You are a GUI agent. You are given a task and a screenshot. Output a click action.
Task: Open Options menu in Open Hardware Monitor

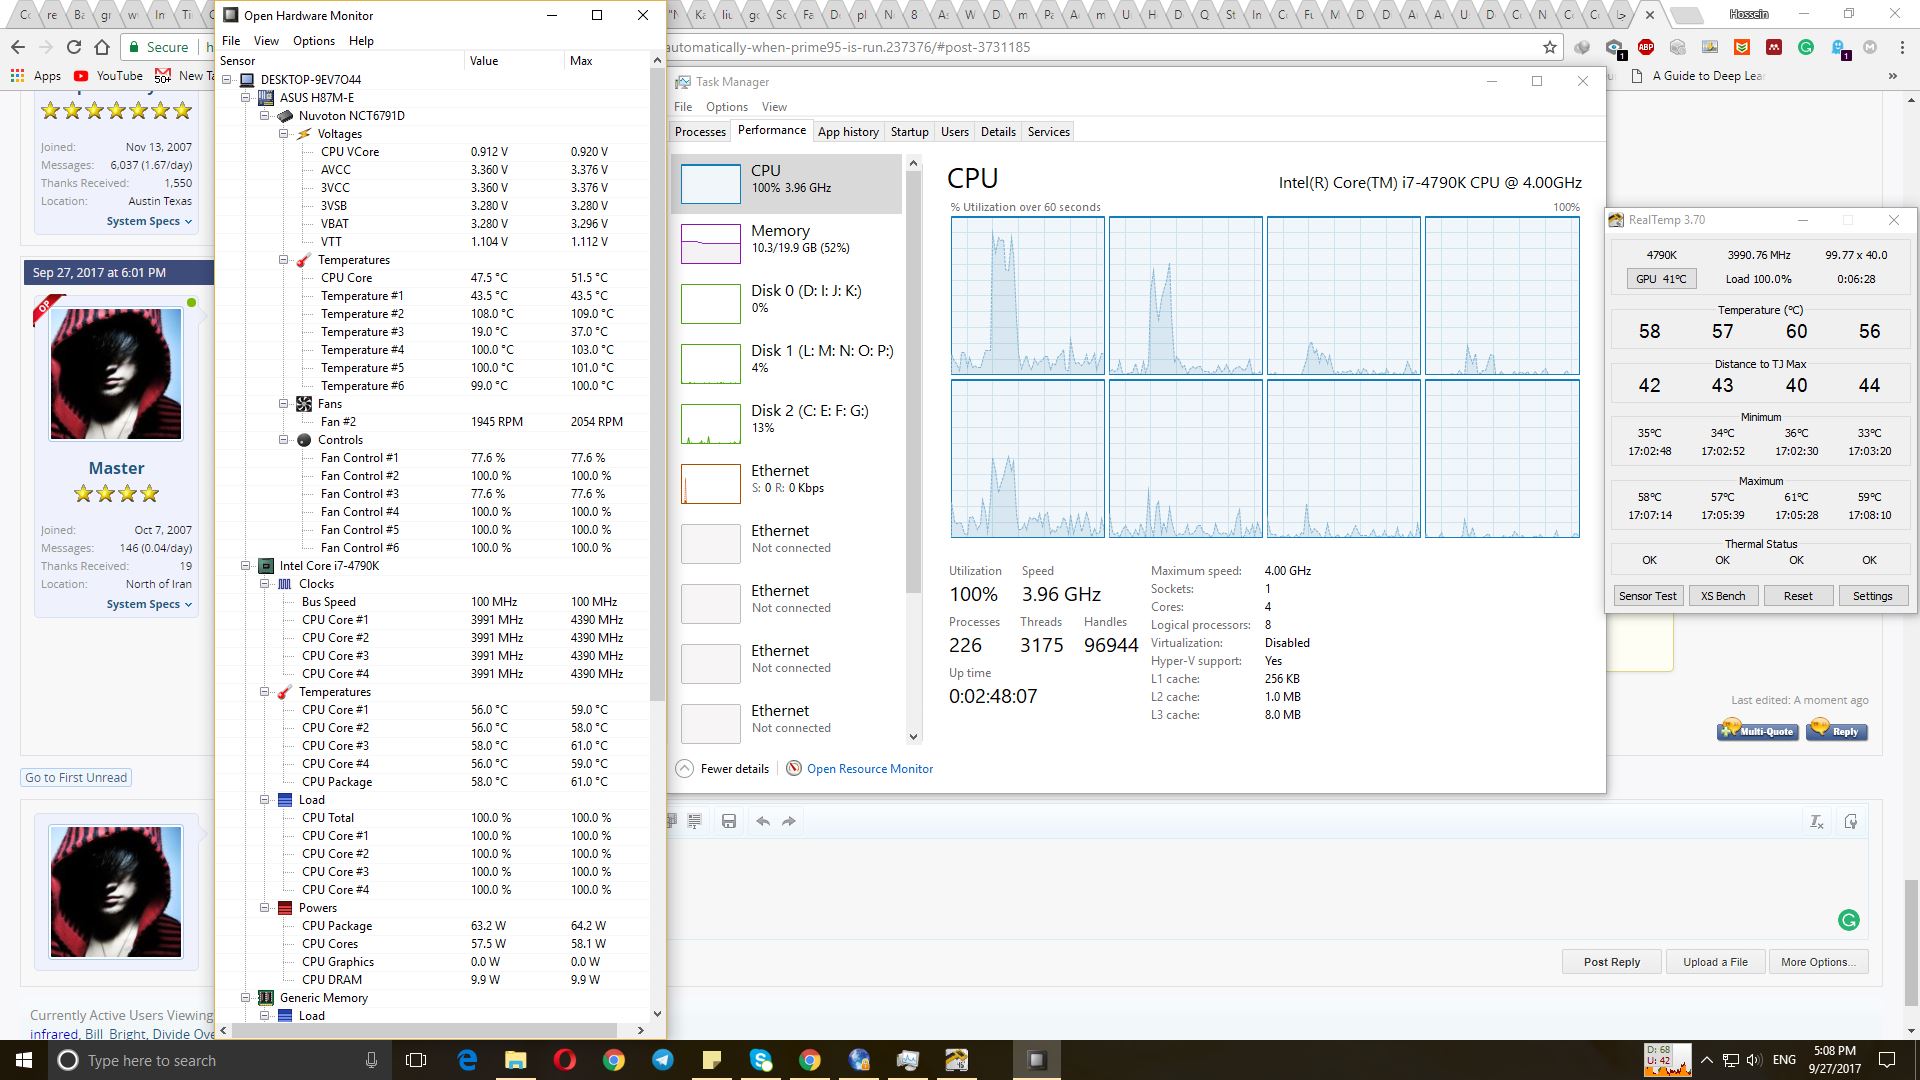(x=314, y=41)
